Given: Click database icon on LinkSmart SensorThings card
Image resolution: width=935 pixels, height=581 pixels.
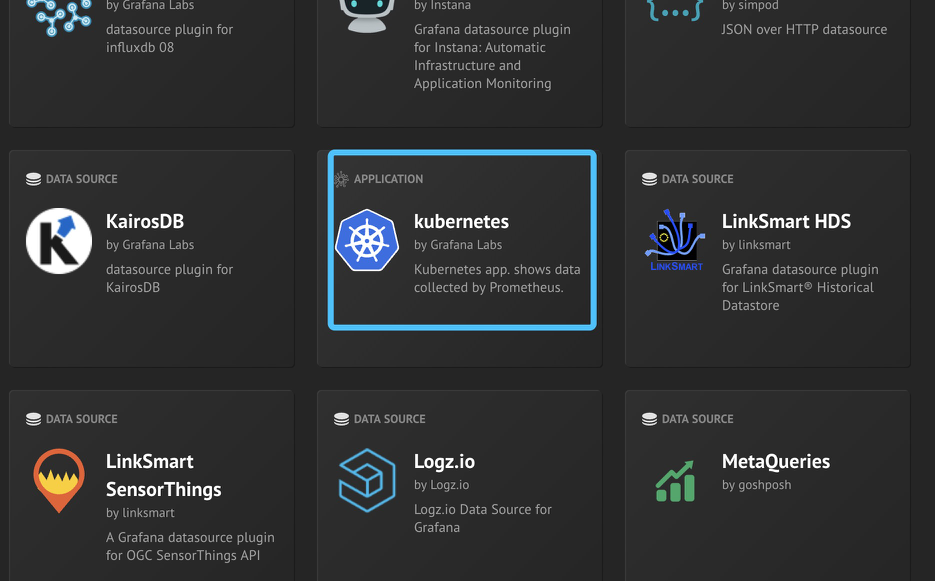Looking at the screenshot, I should tap(33, 419).
